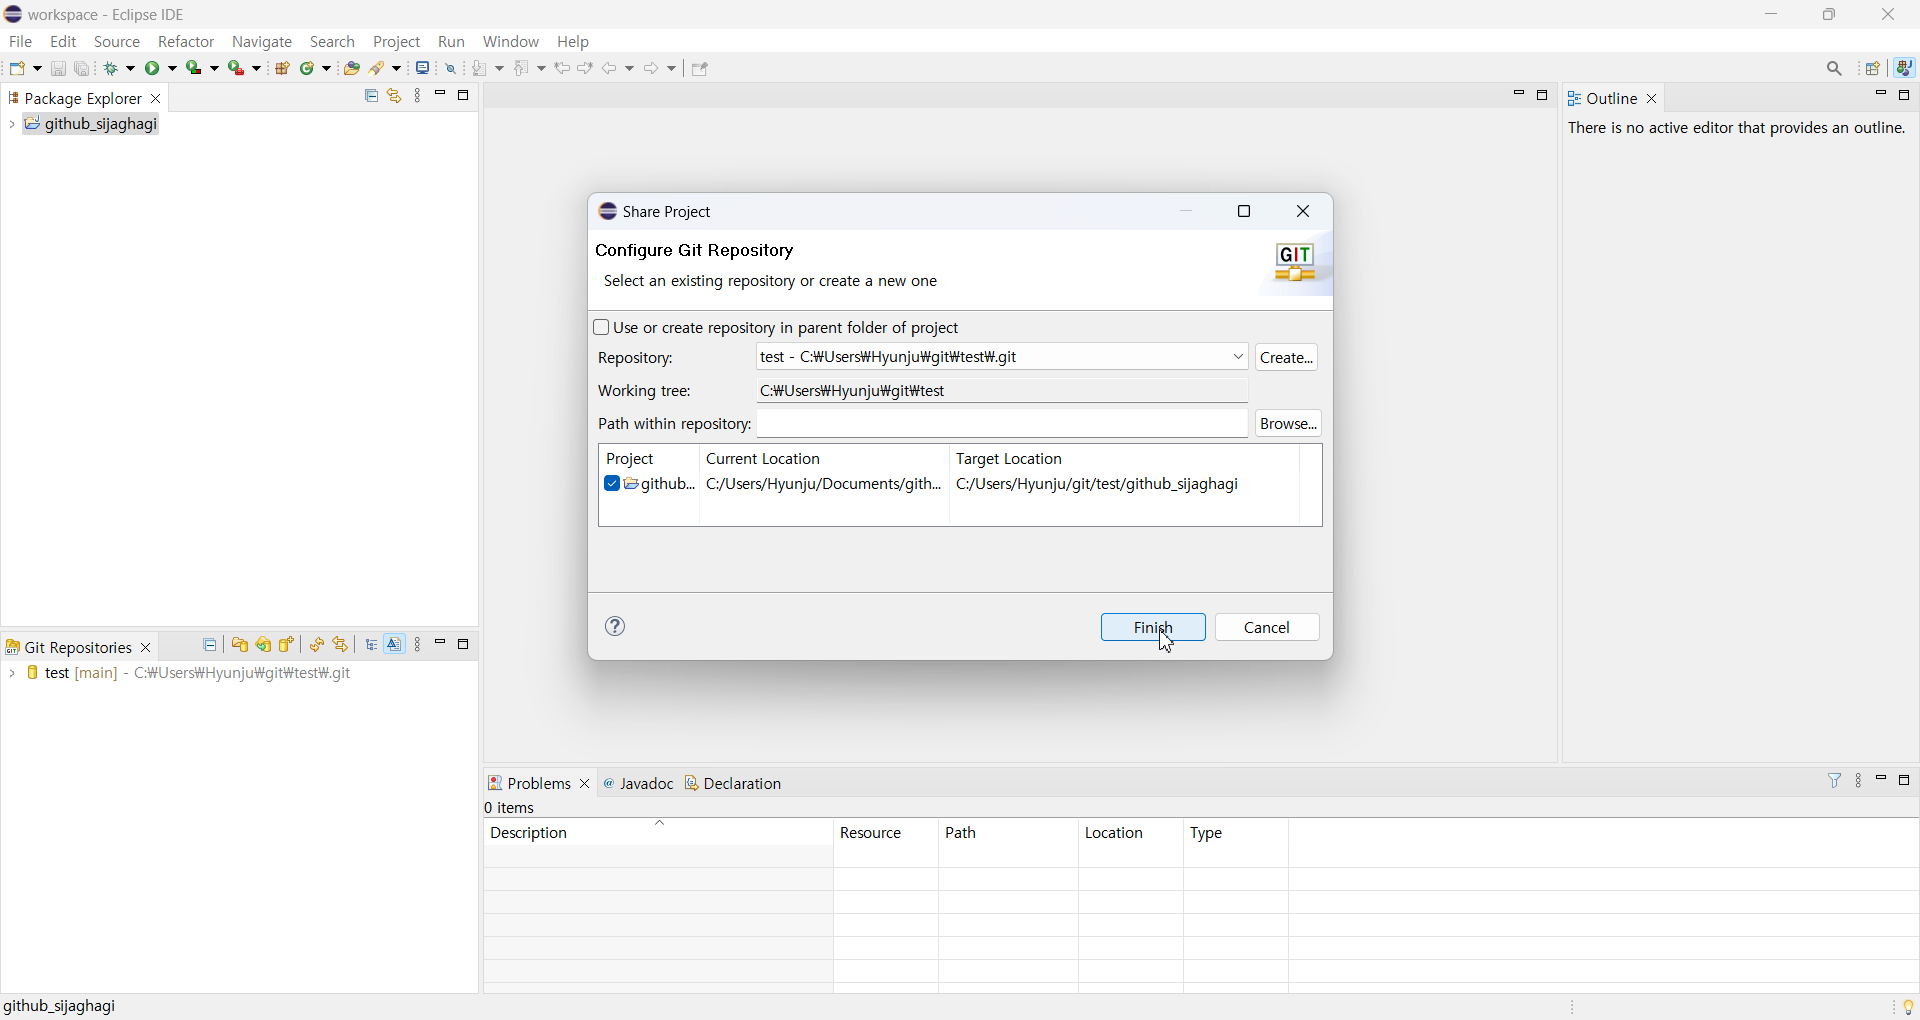Sort Problems by Resource column header
This screenshot has height=1020, width=1920.
coord(886,833)
